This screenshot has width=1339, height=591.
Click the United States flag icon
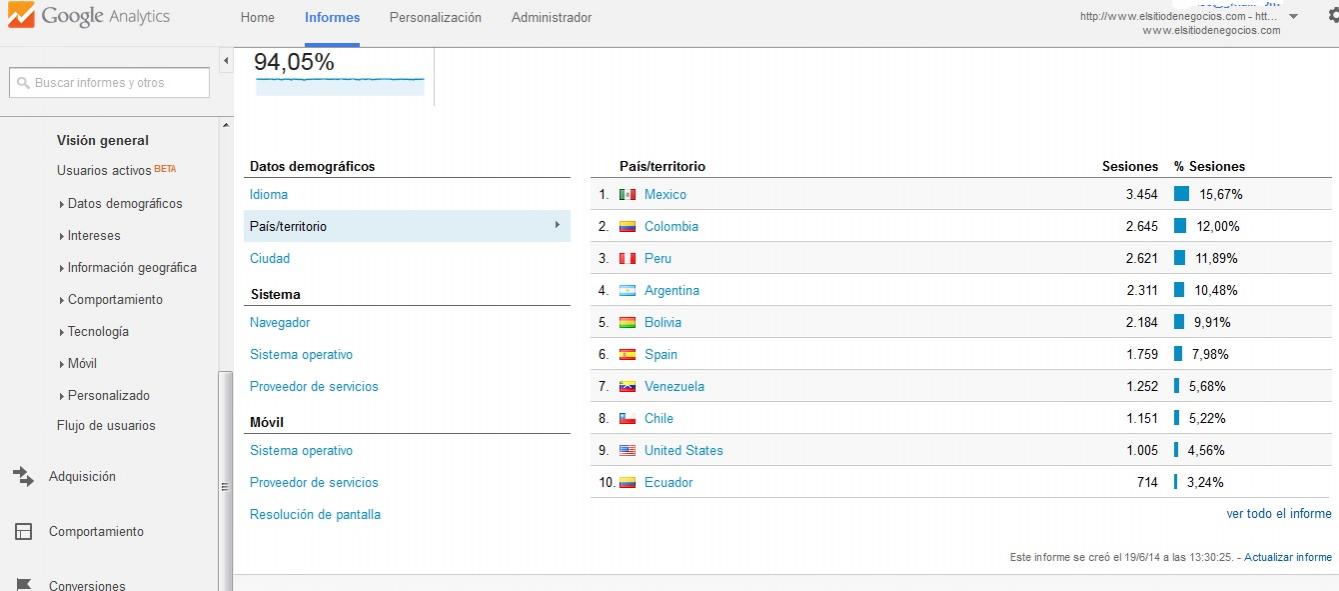click(628, 451)
